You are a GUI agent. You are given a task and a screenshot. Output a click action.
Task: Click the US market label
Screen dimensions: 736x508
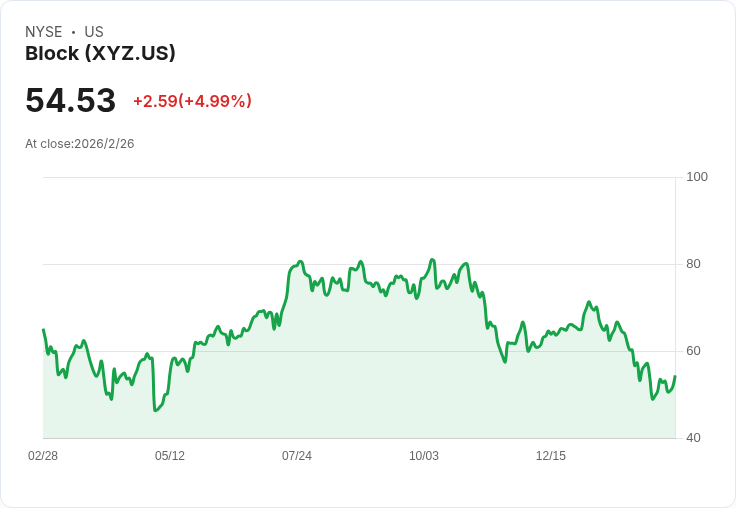tap(94, 32)
